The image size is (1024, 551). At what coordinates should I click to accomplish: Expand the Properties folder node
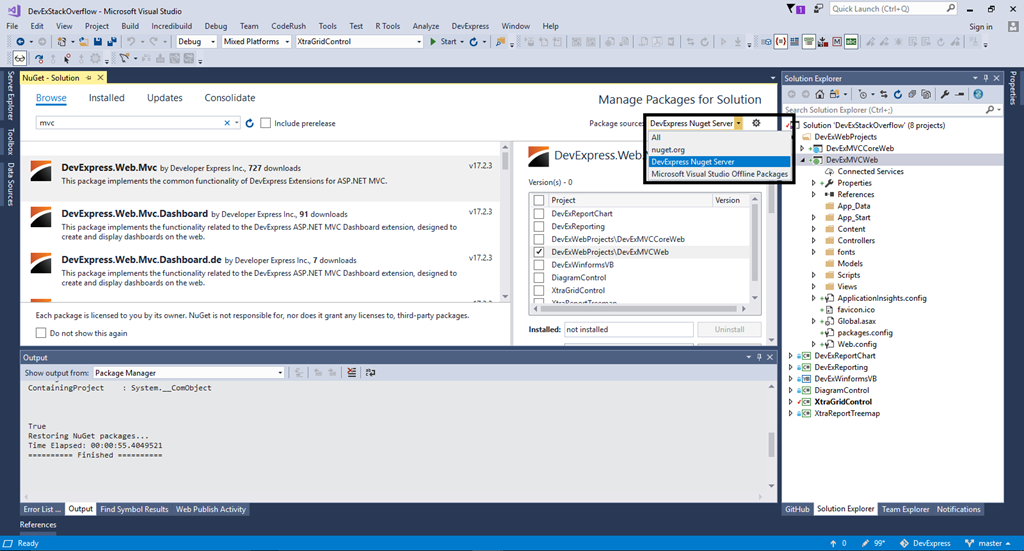click(814, 183)
